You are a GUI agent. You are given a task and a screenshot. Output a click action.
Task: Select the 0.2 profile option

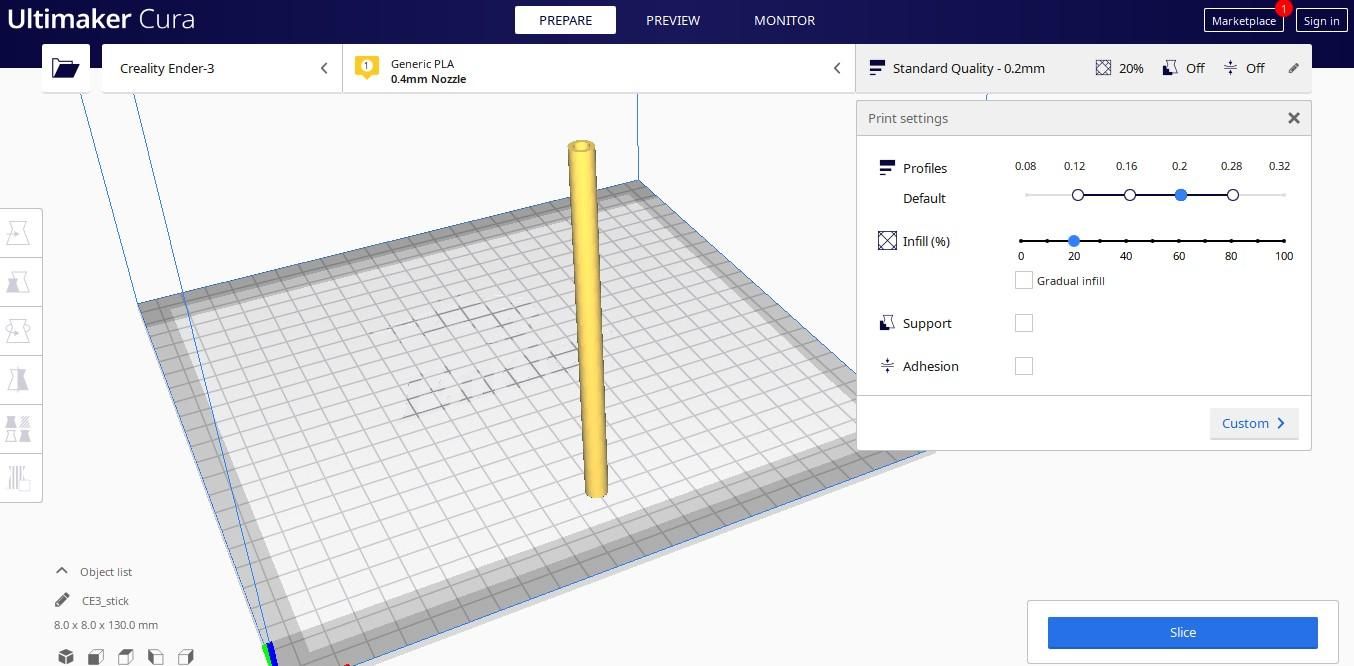(x=1181, y=195)
